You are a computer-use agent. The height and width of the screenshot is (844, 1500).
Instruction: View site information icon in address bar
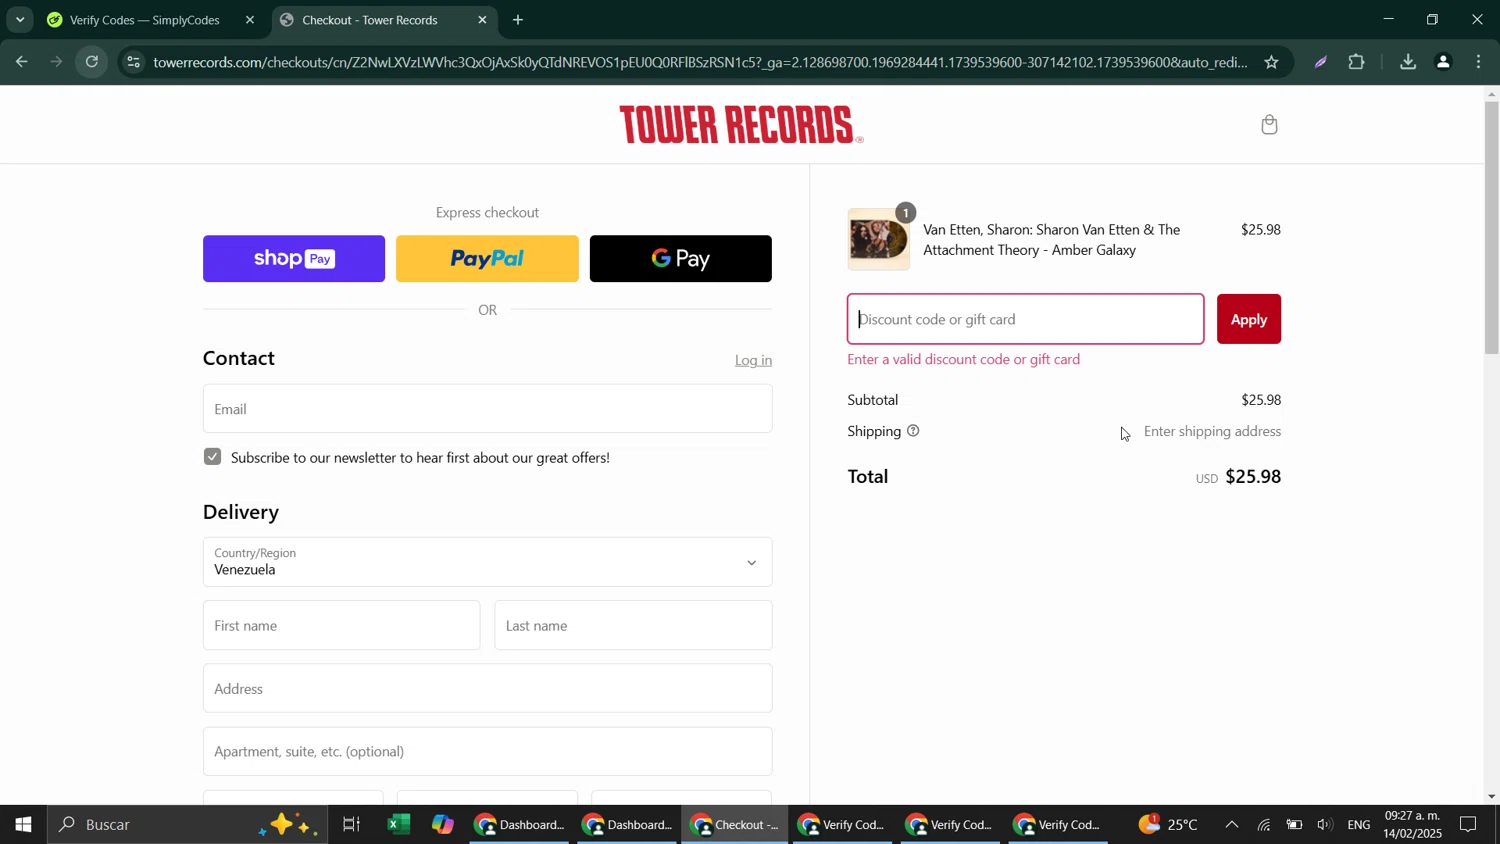134,62
